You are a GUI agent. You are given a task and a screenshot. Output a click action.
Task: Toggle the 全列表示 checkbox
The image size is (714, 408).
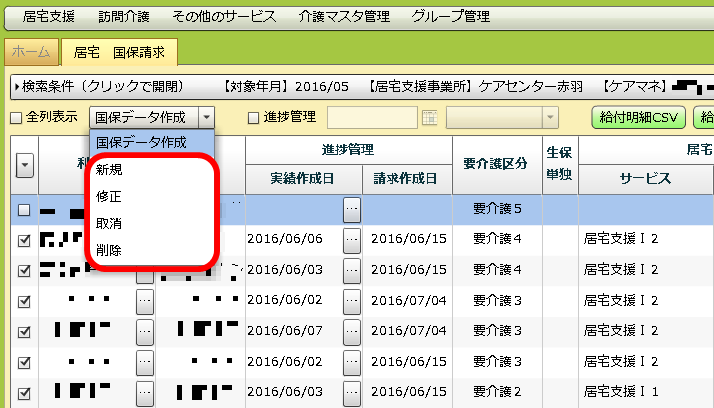pyautogui.click(x=15, y=118)
